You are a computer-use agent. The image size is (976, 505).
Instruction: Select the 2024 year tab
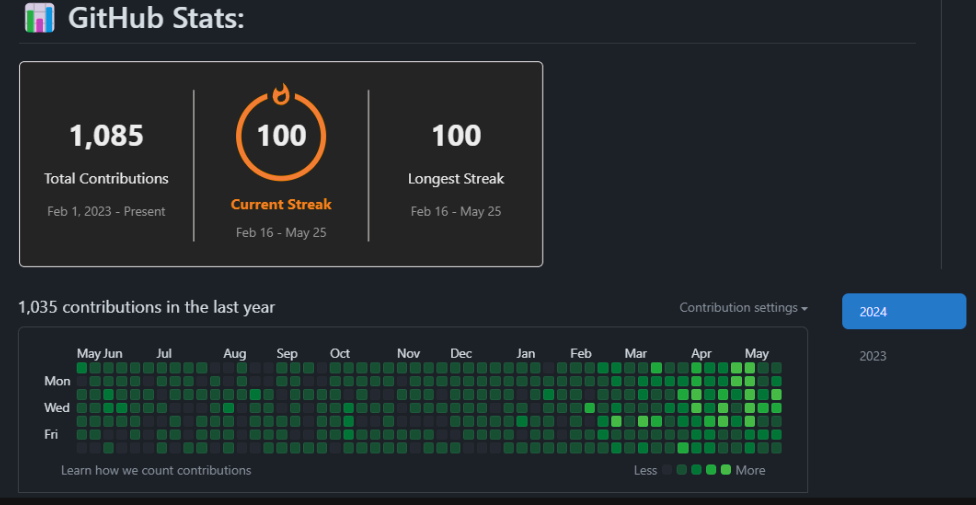(x=903, y=311)
